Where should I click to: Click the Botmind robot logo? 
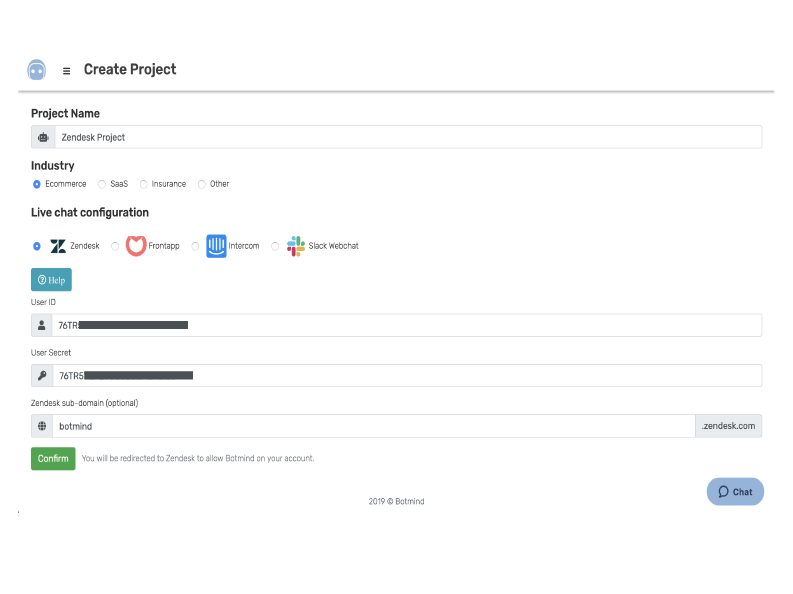pos(36,70)
